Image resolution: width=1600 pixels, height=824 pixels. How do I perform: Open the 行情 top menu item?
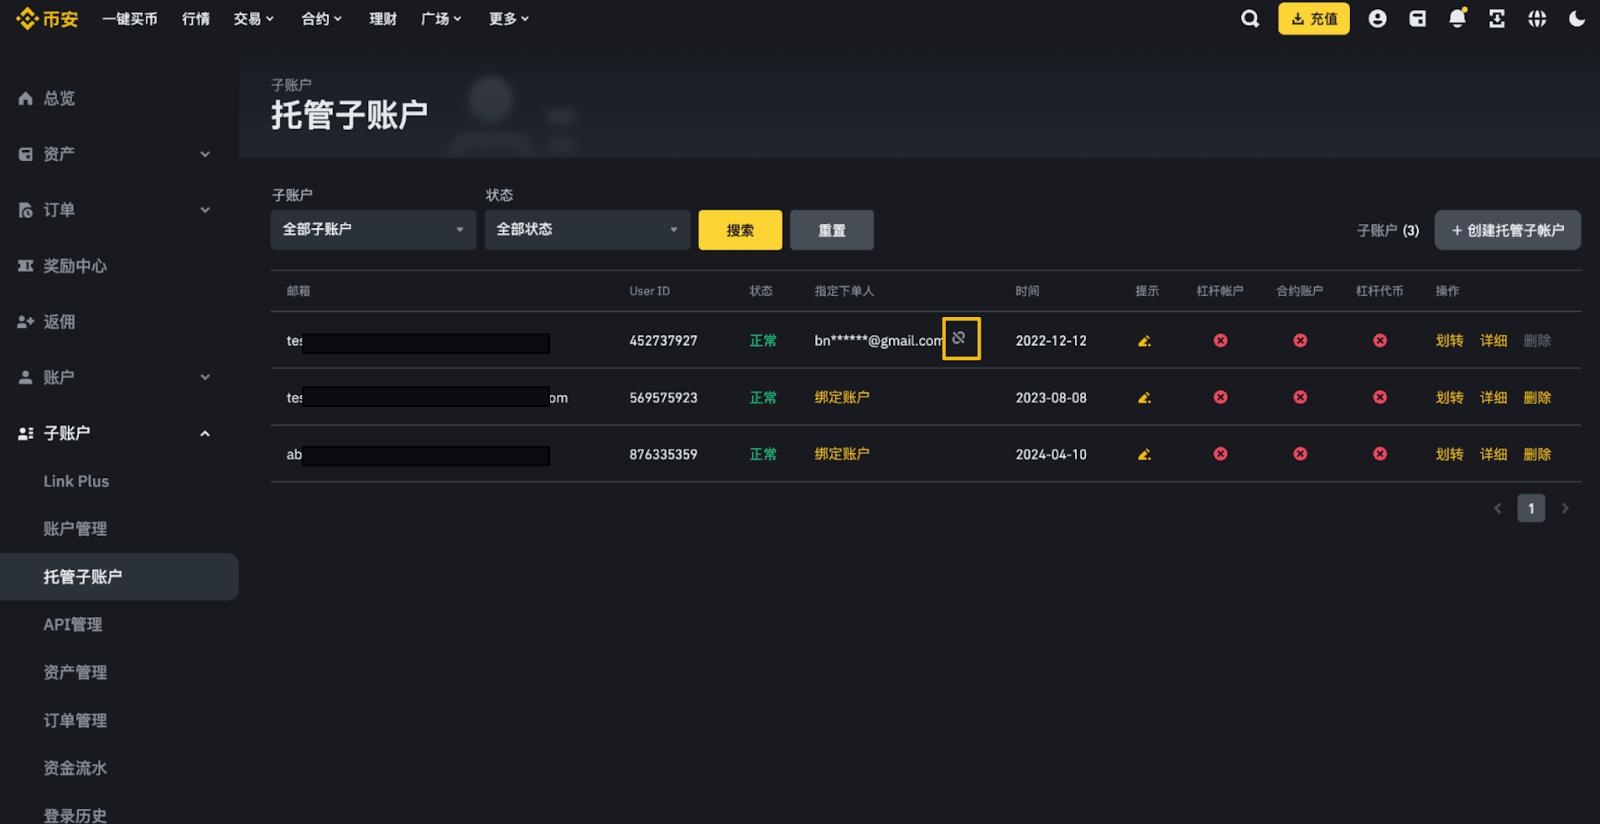(x=196, y=19)
